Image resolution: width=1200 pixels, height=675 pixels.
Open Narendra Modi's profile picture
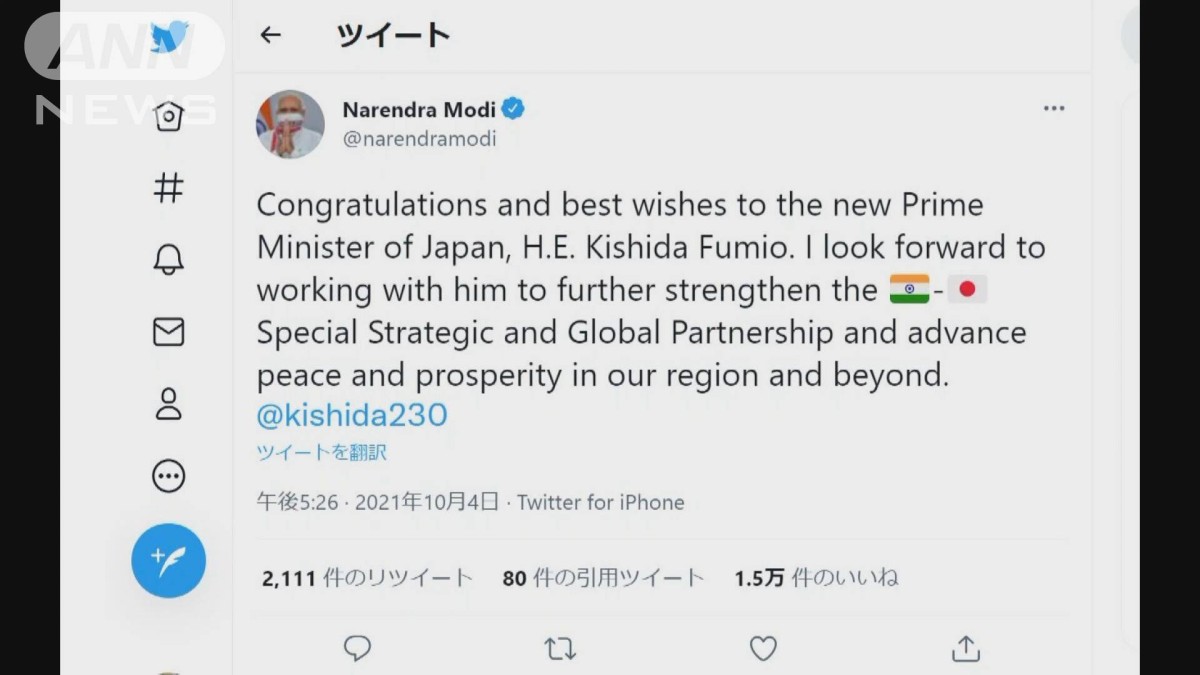pos(290,124)
